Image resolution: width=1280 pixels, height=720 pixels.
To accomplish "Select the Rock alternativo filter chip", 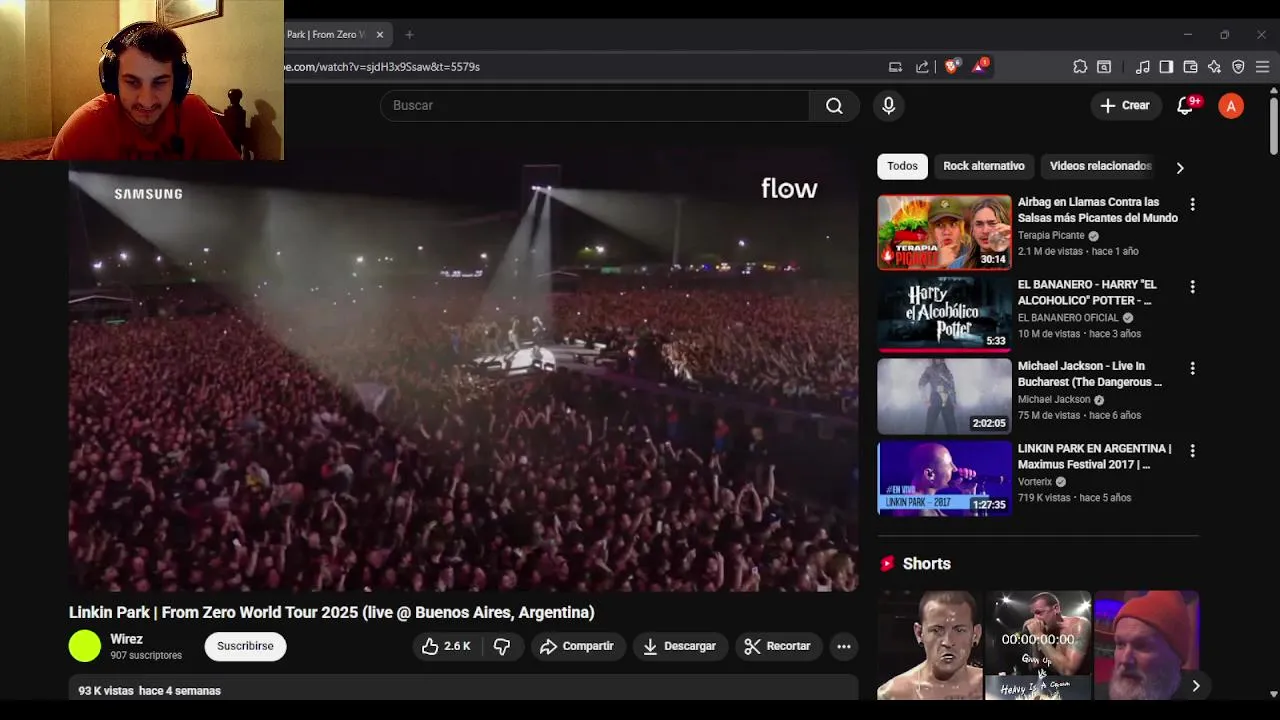I will (984, 166).
